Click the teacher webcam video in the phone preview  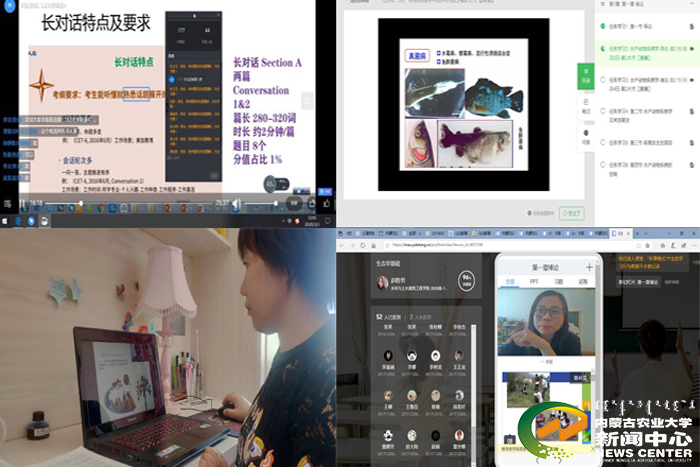(x=546, y=322)
